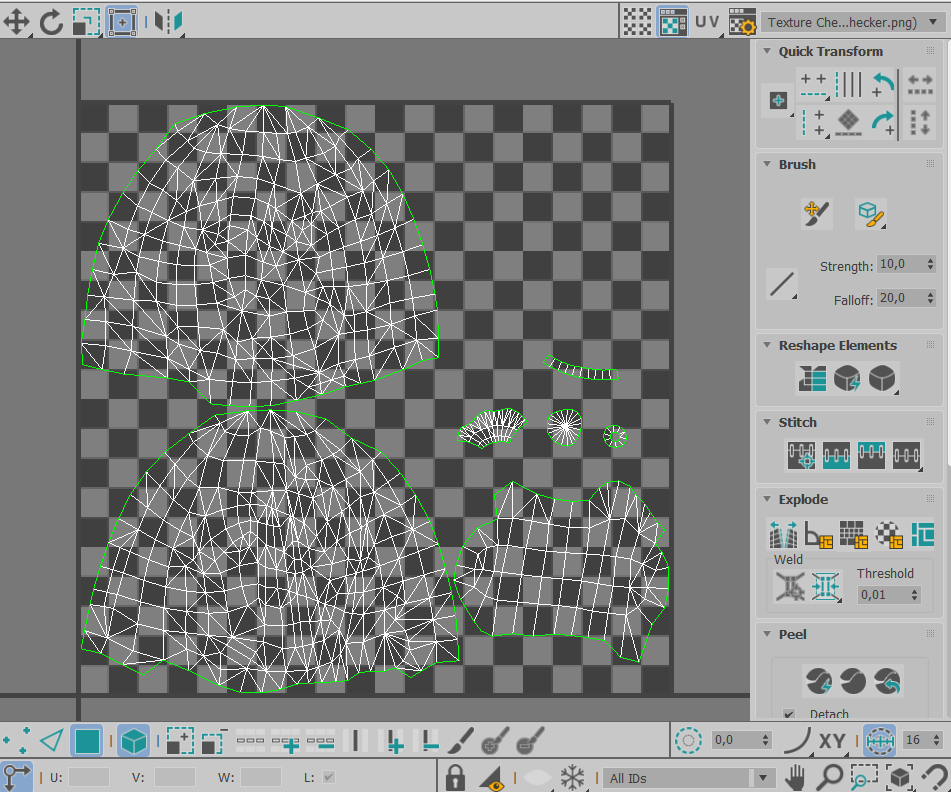Adjust the Weld Threshold spinner arrows
951x792 pixels.
point(913,595)
